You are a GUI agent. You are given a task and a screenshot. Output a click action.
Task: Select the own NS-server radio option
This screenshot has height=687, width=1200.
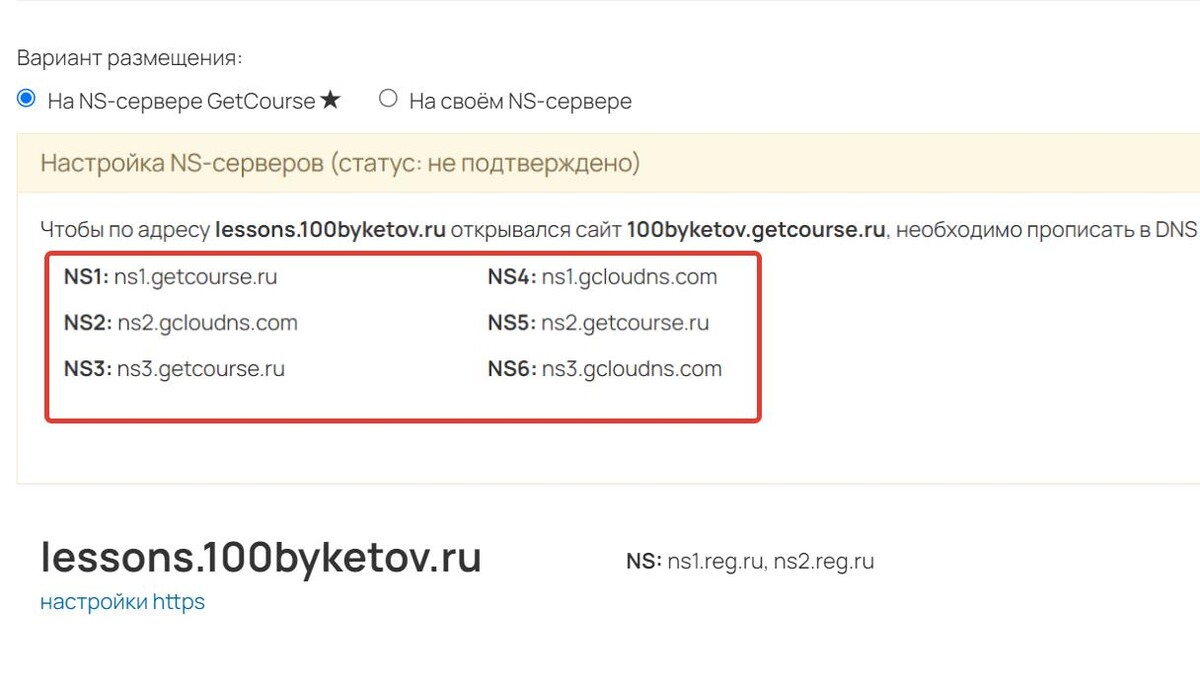(x=388, y=99)
